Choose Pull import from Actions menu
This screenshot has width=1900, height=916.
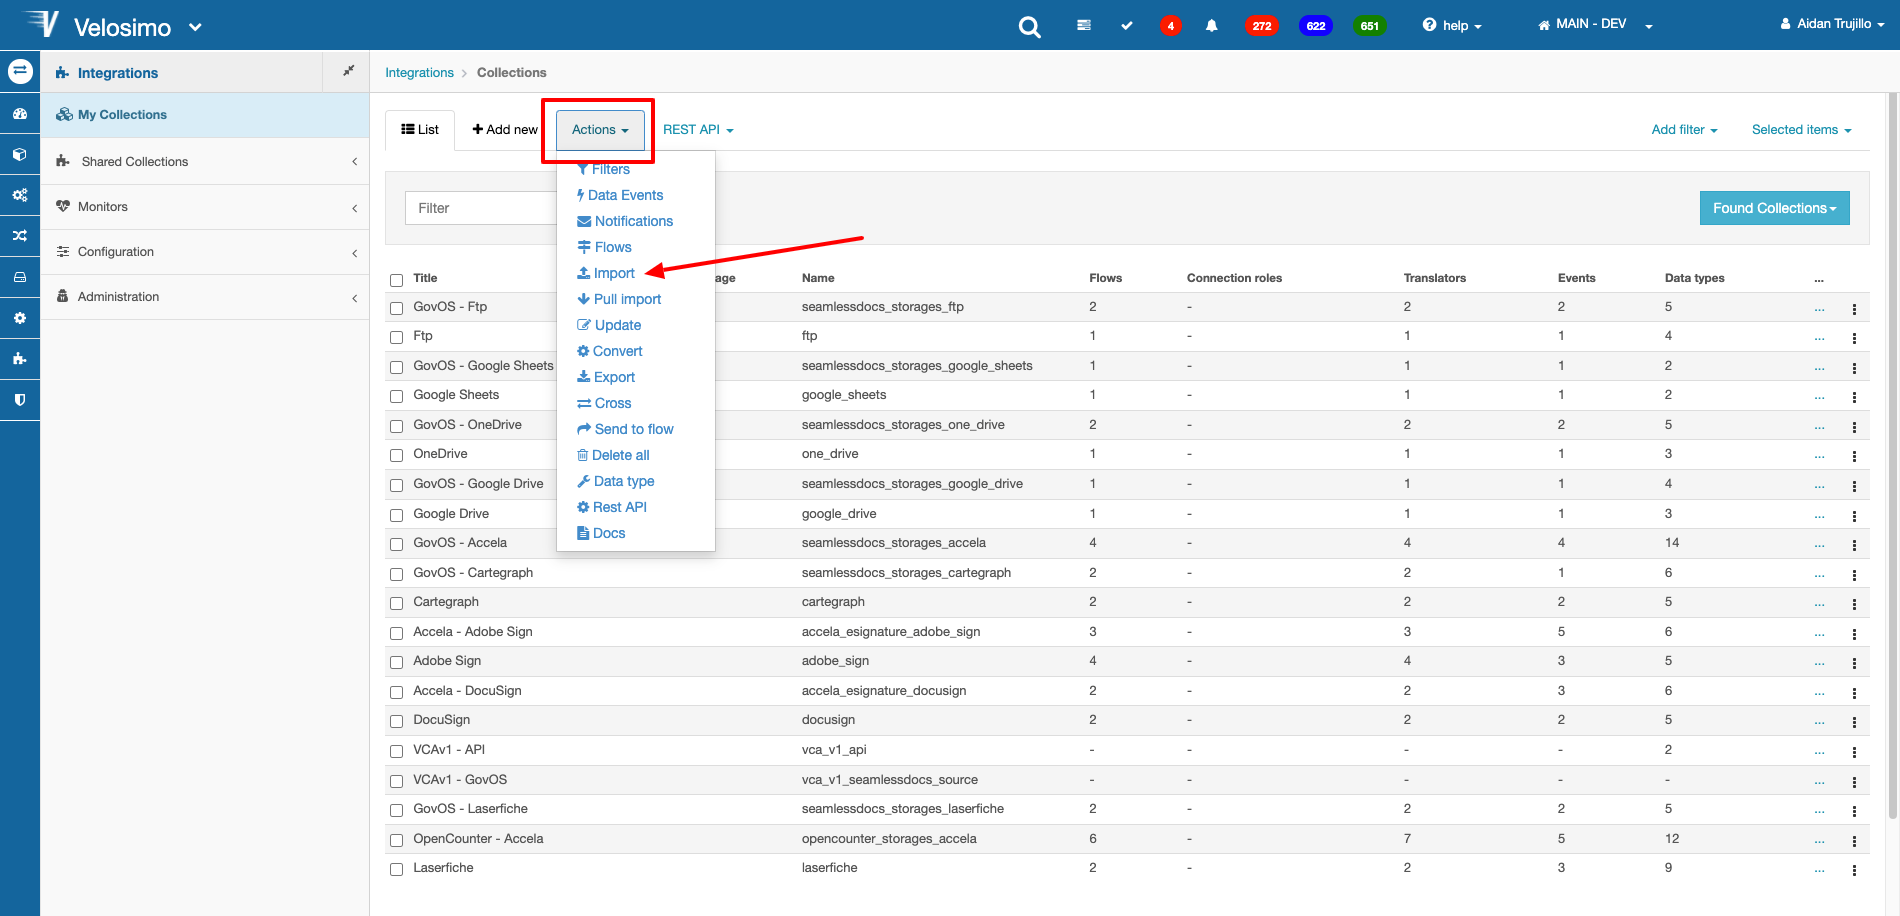click(619, 299)
